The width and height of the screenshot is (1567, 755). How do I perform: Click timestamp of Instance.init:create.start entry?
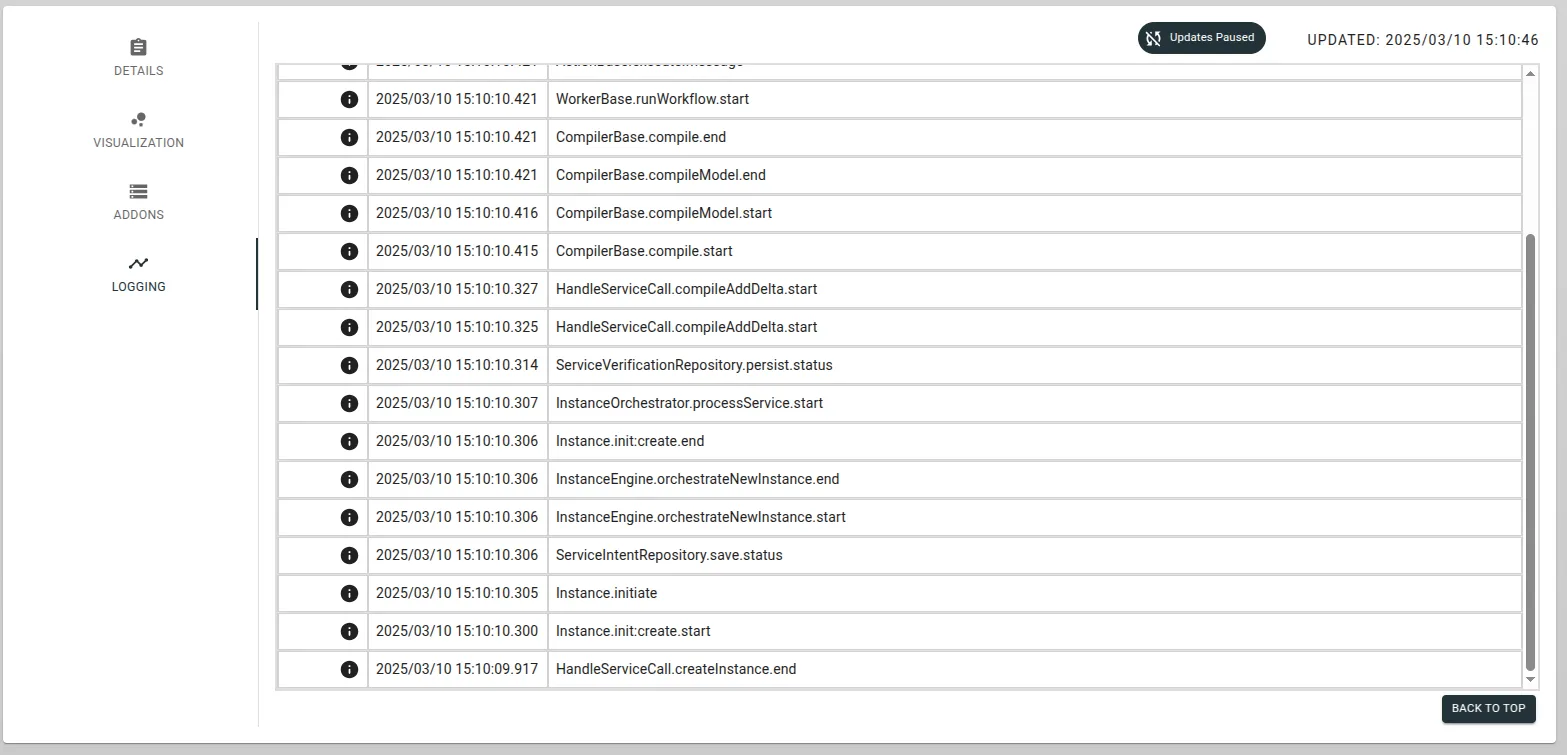(457, 631)
